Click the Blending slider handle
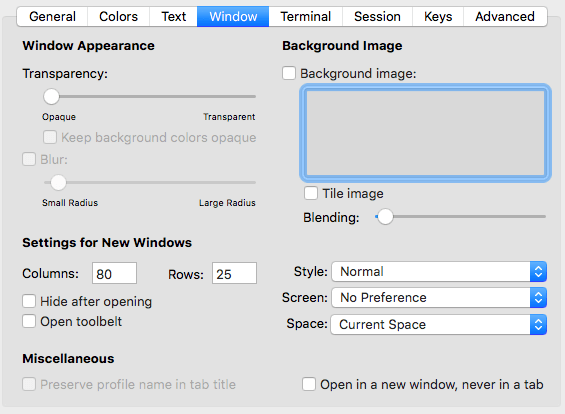The width and height of the screenshot is (565, 414). coord(385,217)
